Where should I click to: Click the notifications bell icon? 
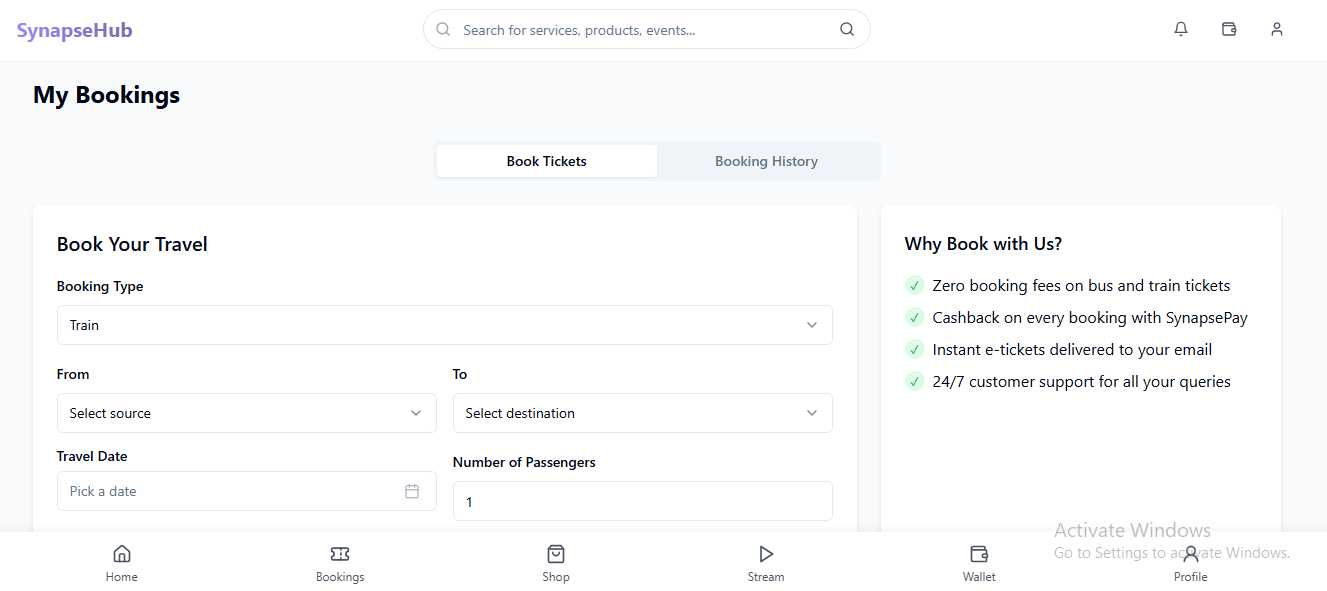(1181, 30)
